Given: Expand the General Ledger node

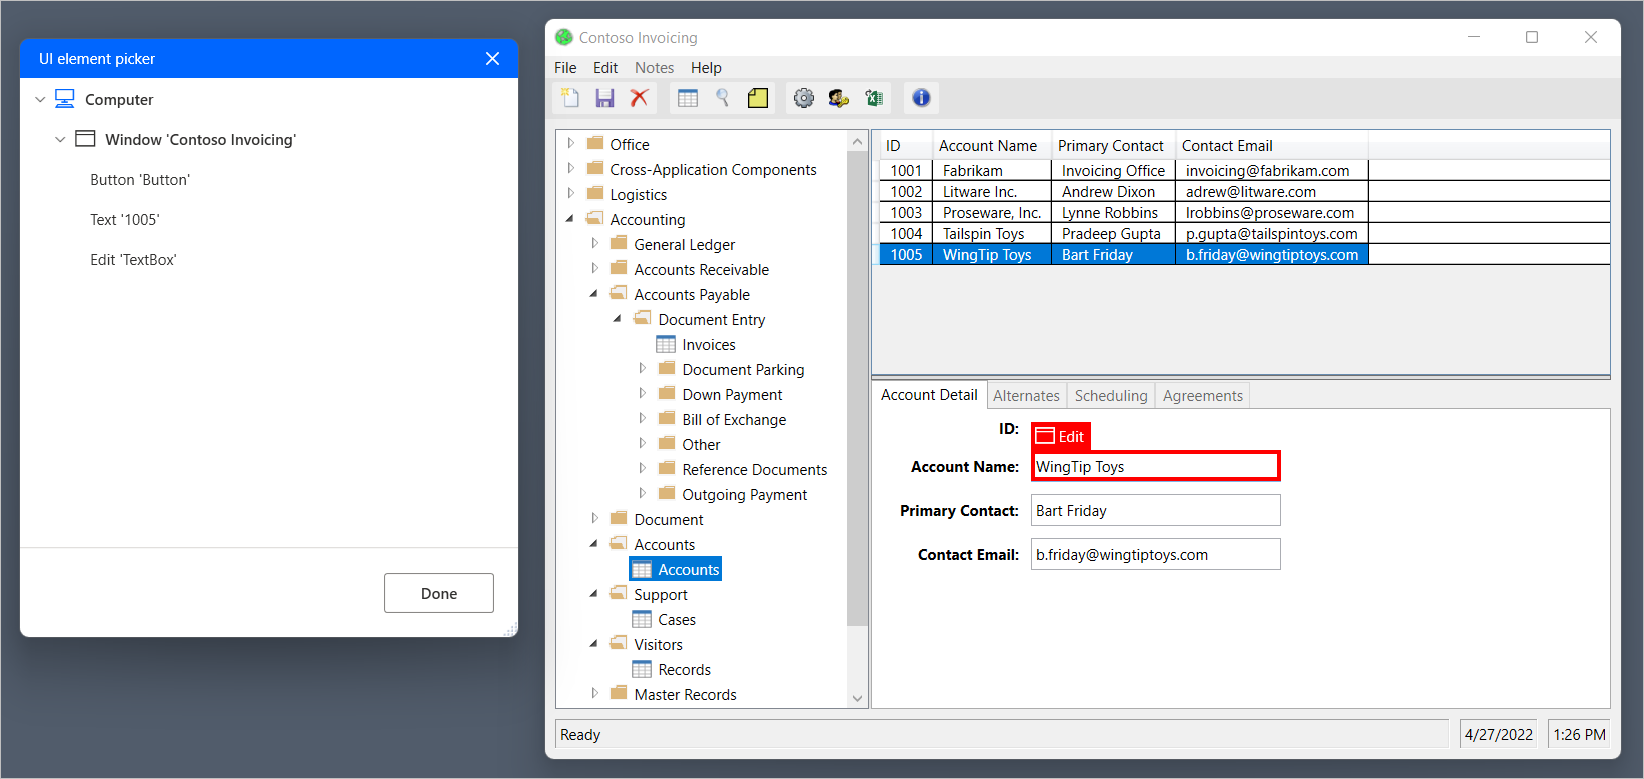Looking at the screenshot, I should [x=595, y=244].
